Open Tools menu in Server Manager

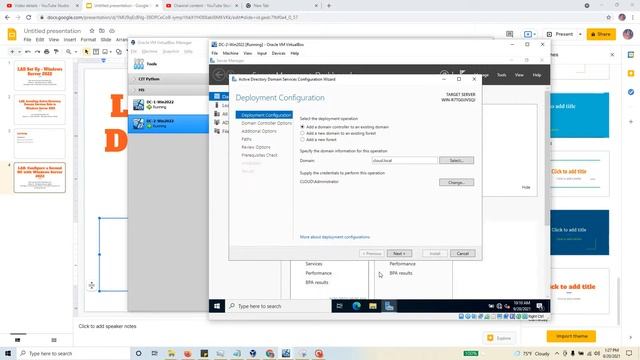click(502, 75)
